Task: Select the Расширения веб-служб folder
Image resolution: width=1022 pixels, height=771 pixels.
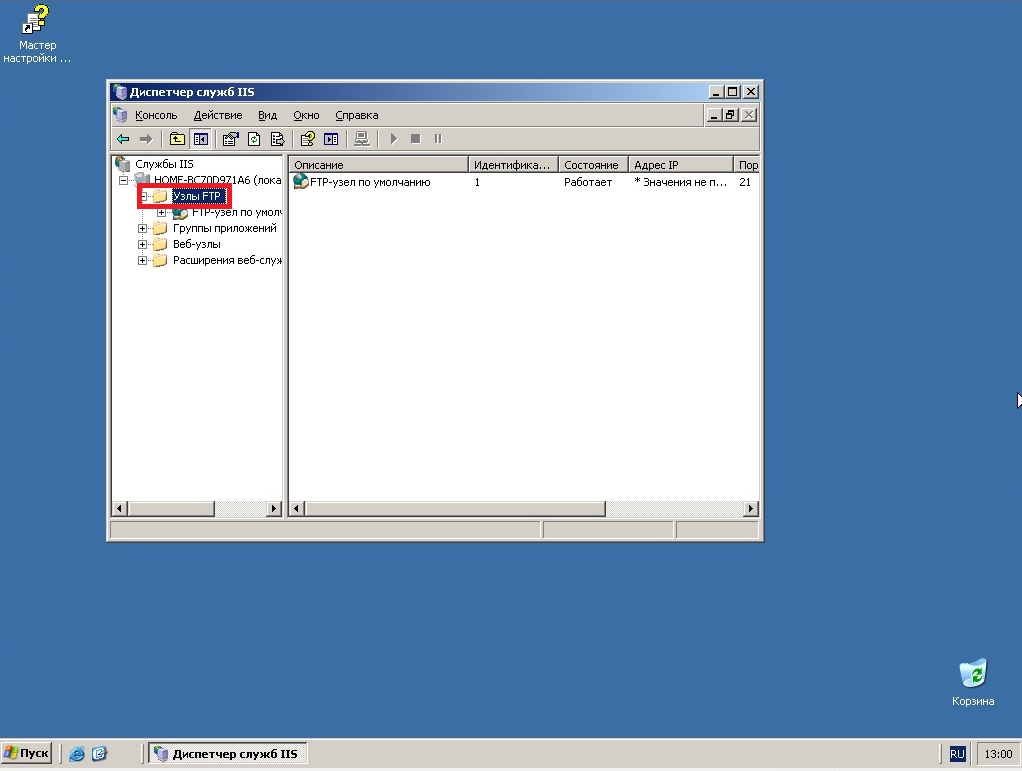Action: click(x=227, y=261)
